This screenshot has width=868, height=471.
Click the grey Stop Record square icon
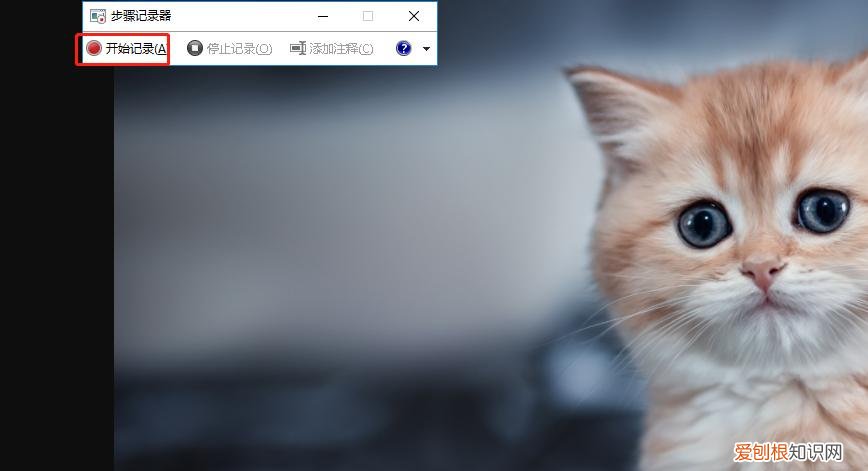[195, 48]
